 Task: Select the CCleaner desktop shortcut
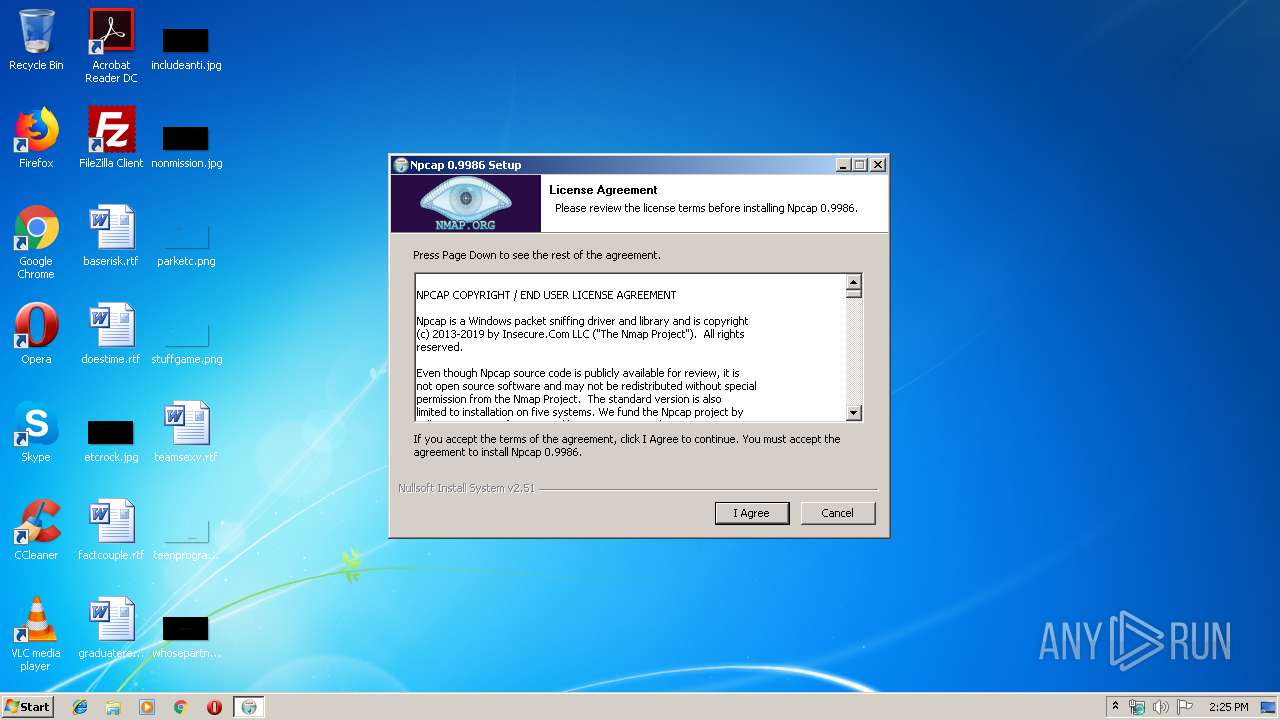[x=36, y=530]
